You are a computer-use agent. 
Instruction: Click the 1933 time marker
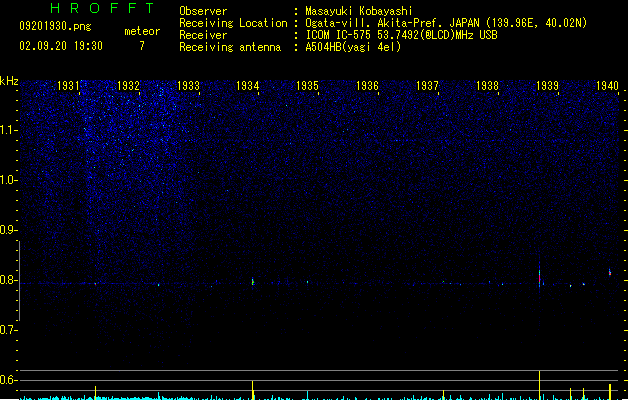click(x=188, y=86)
